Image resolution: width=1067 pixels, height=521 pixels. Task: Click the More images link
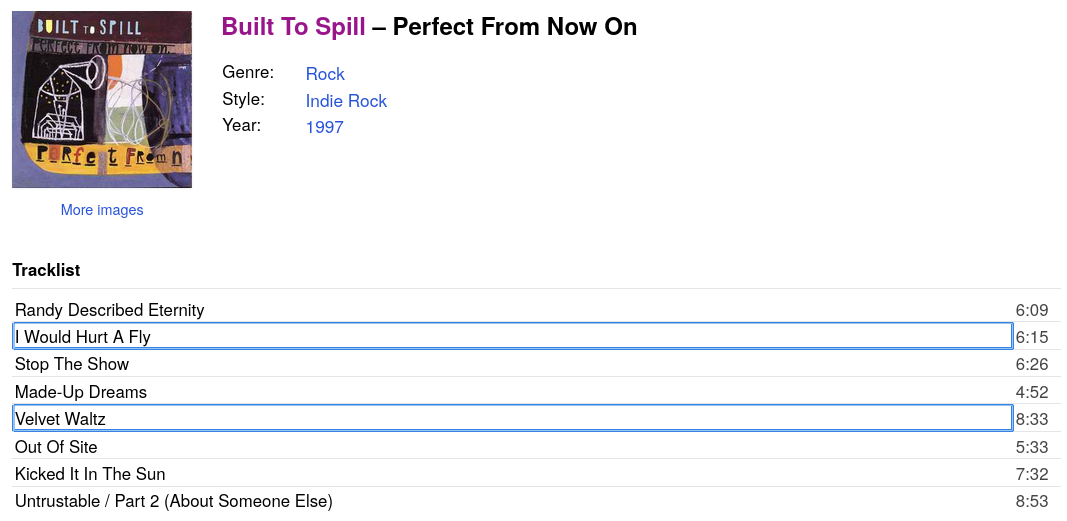102,210
